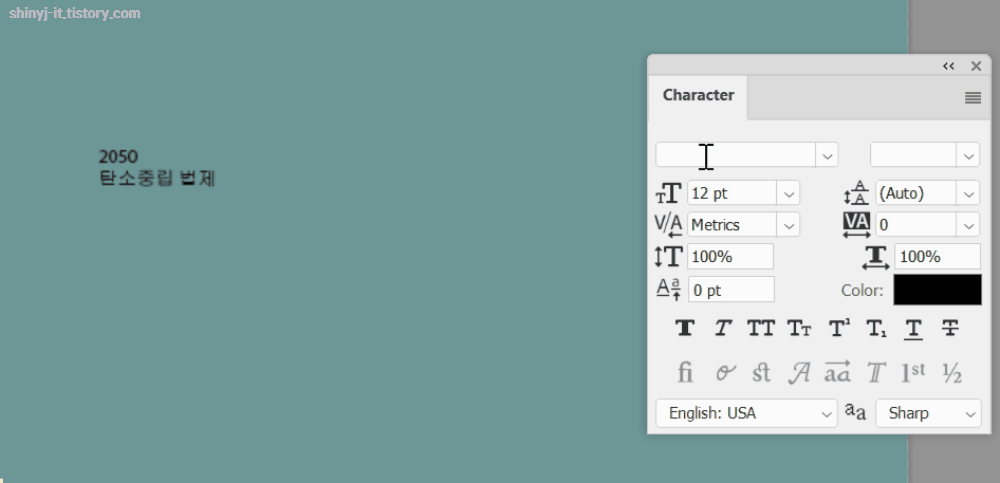The height and width of the screenshot is (483, 1000).
Task: Click the font size icon
Action: [x=668, y=193]
